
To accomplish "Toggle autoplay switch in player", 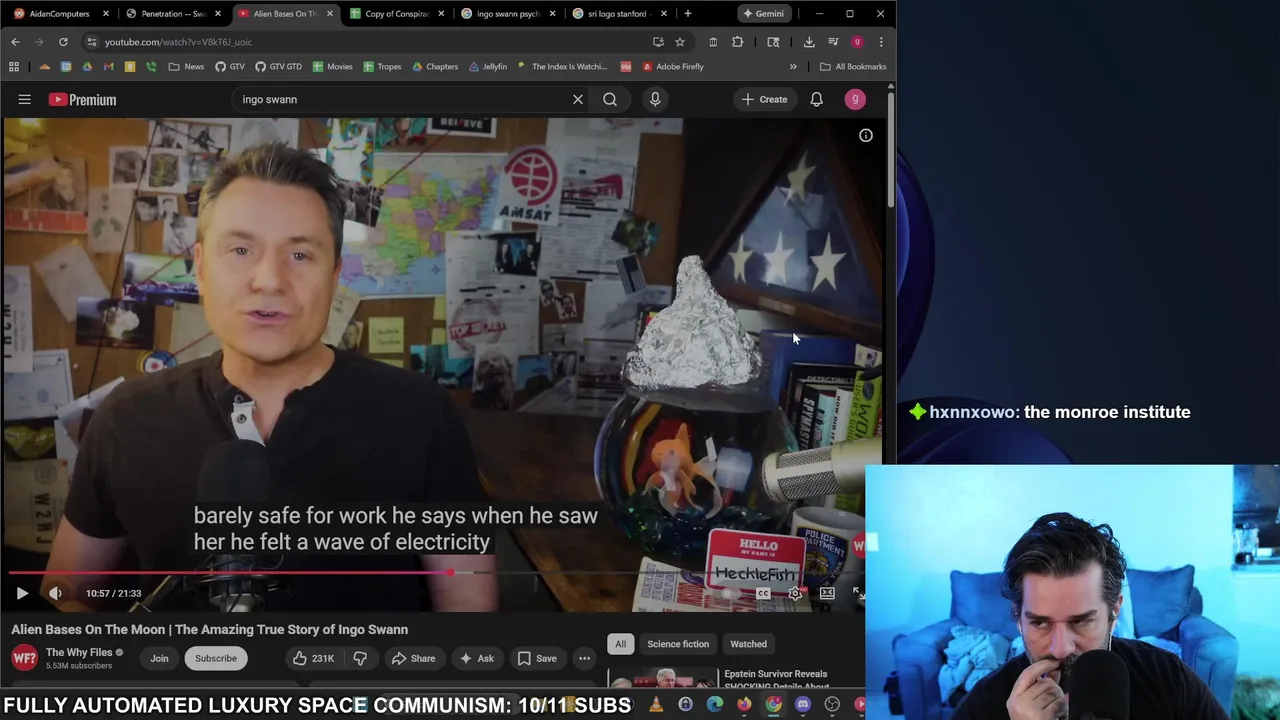I will 731,593.
